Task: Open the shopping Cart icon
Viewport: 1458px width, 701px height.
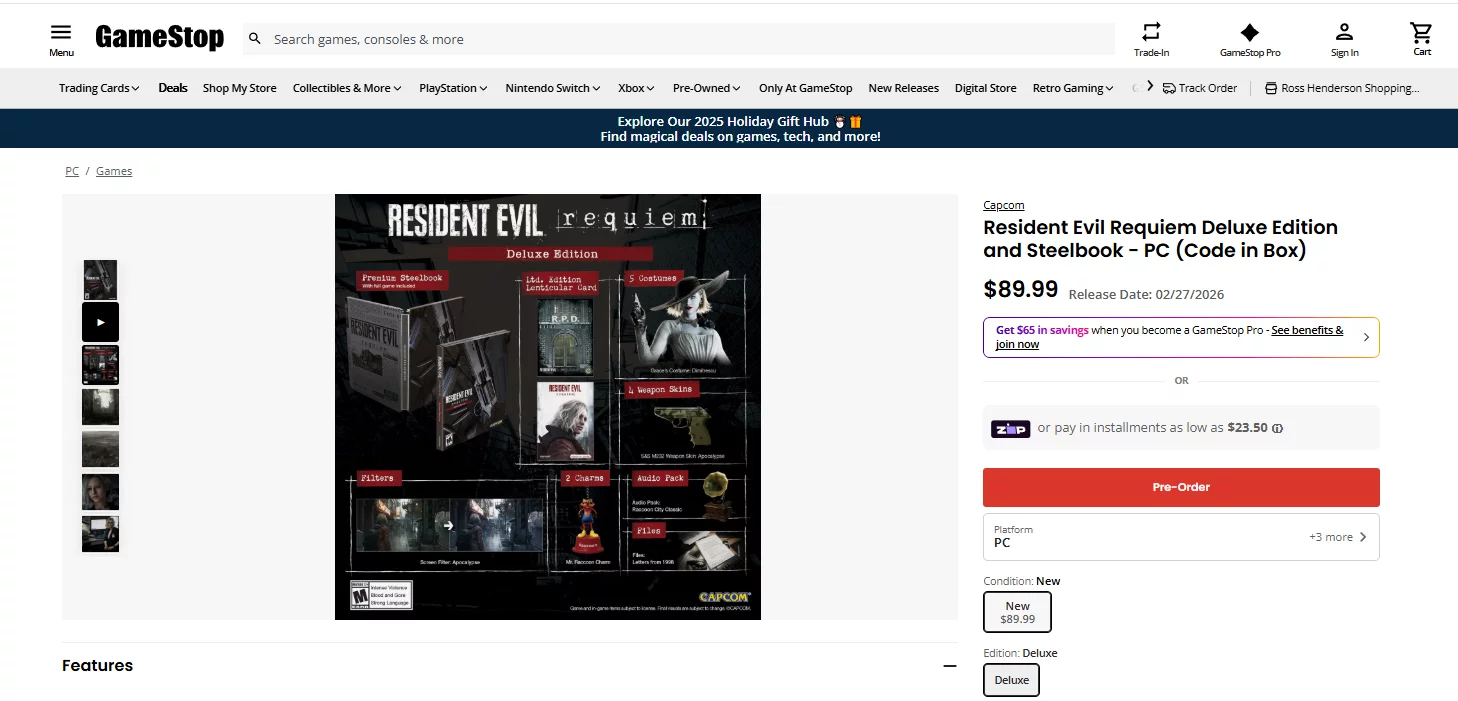Action: point(1421,32)
